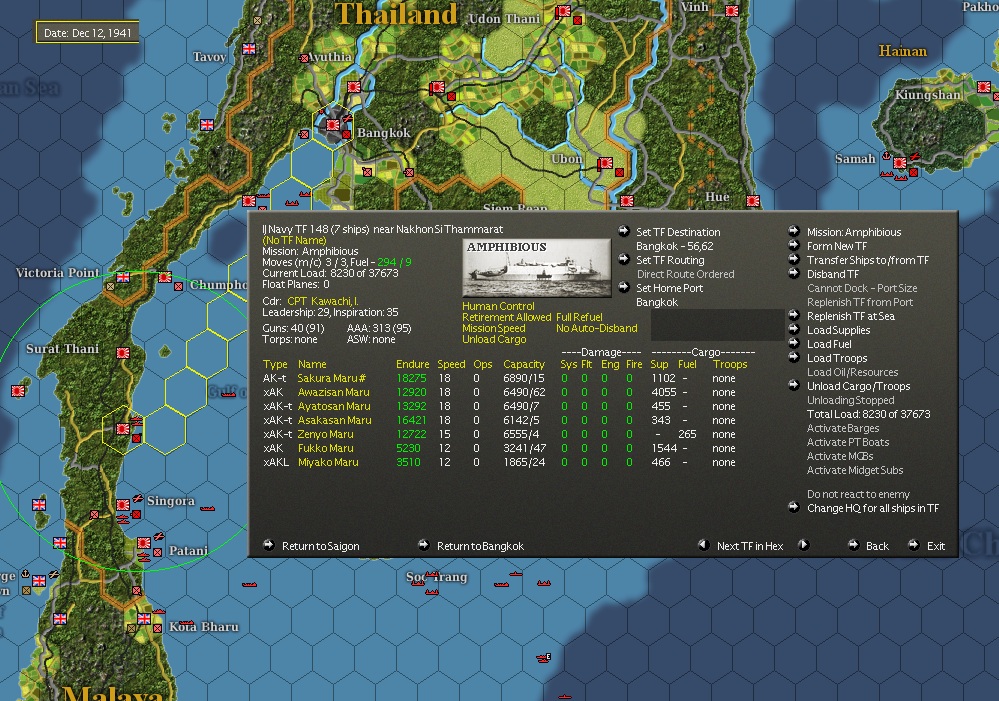Click Japanese flag icon at Surat Thani
Screen dimensions: 999x701
pos(123,352)
